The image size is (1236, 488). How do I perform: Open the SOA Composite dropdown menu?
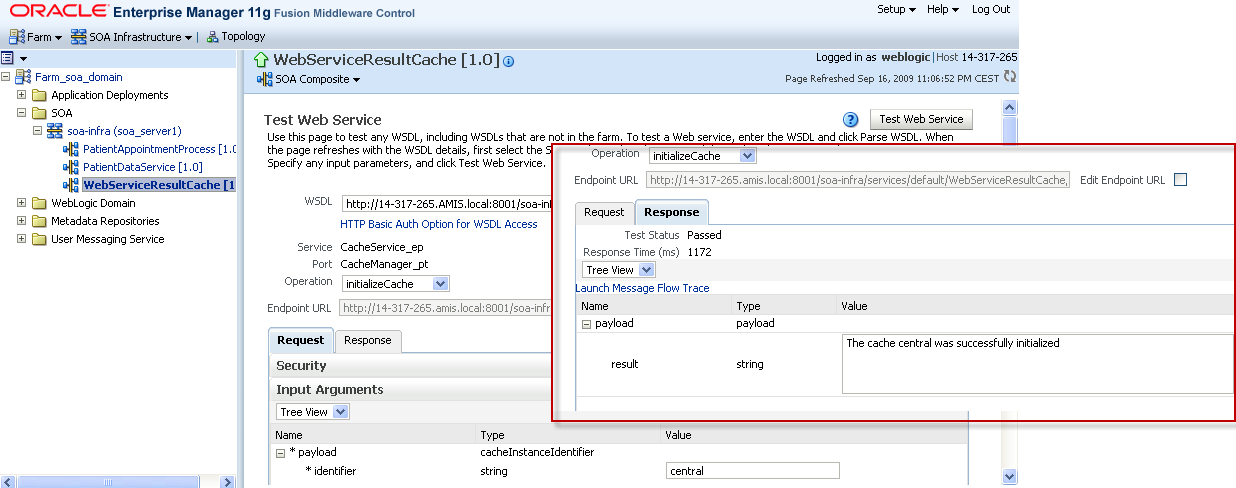tap(310, 80)
